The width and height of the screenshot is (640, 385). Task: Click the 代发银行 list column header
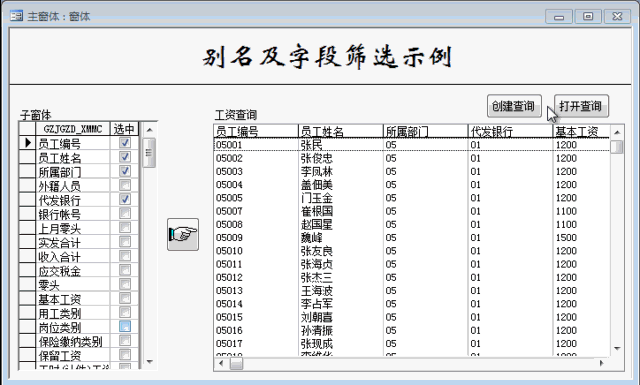(x=511, y=131)
